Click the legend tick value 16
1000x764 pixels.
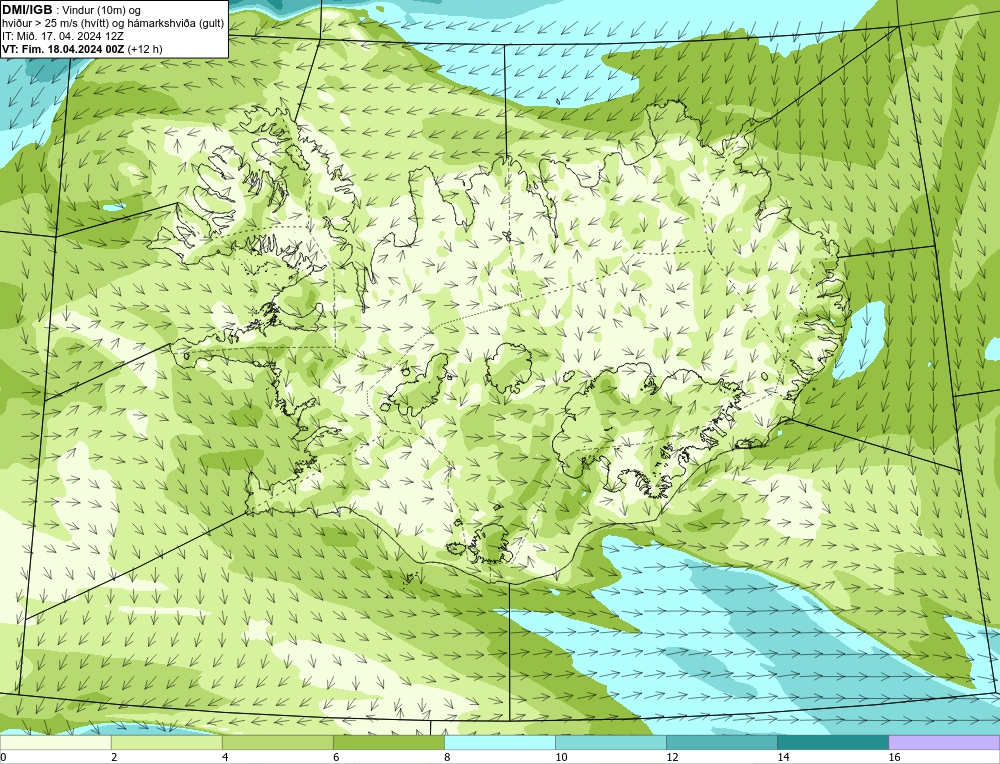pyautogui.click(x=894, y=757)
